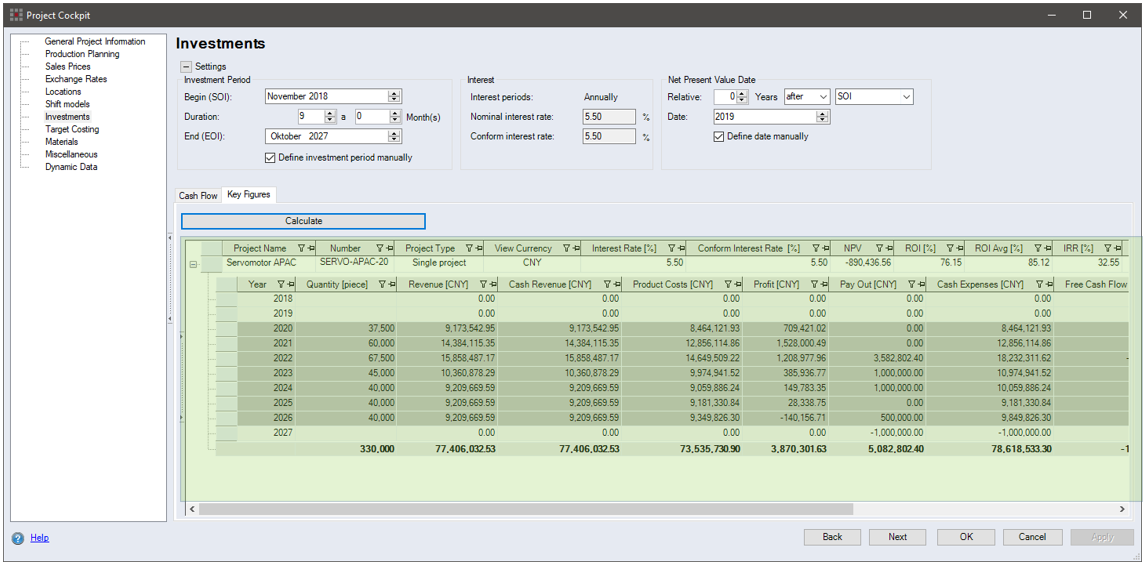Click the horizontal scrollbar of the grid
1145x566 pixels.
(525, 509)
